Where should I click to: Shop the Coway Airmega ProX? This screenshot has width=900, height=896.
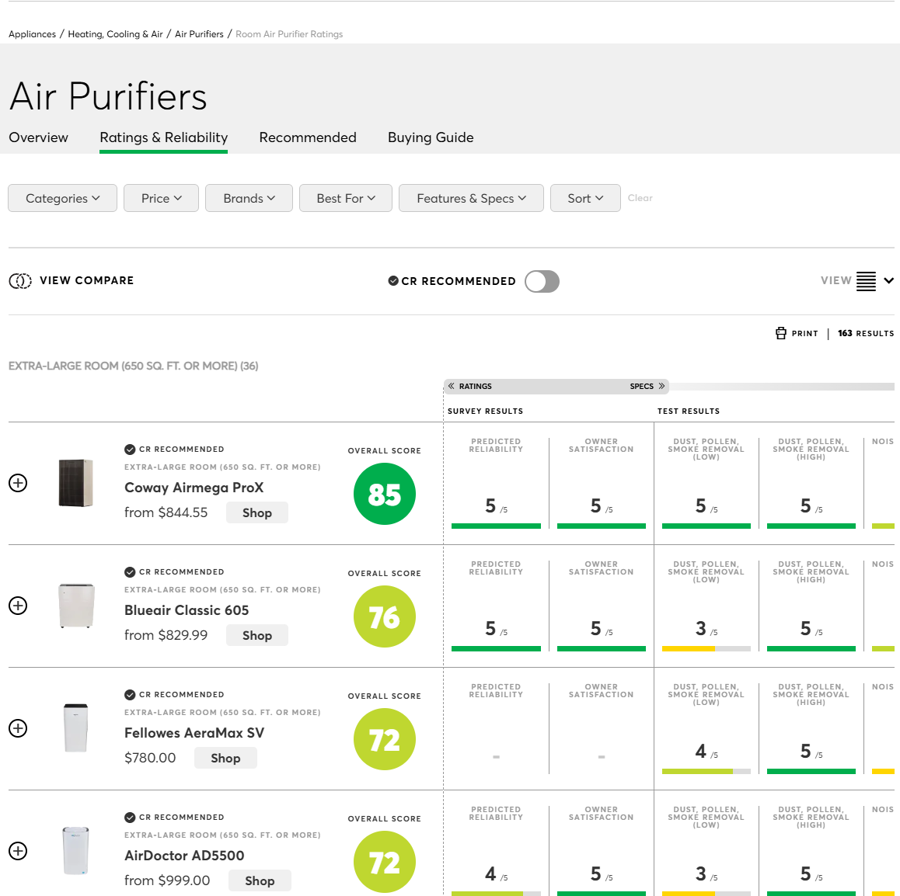point(257,512)
